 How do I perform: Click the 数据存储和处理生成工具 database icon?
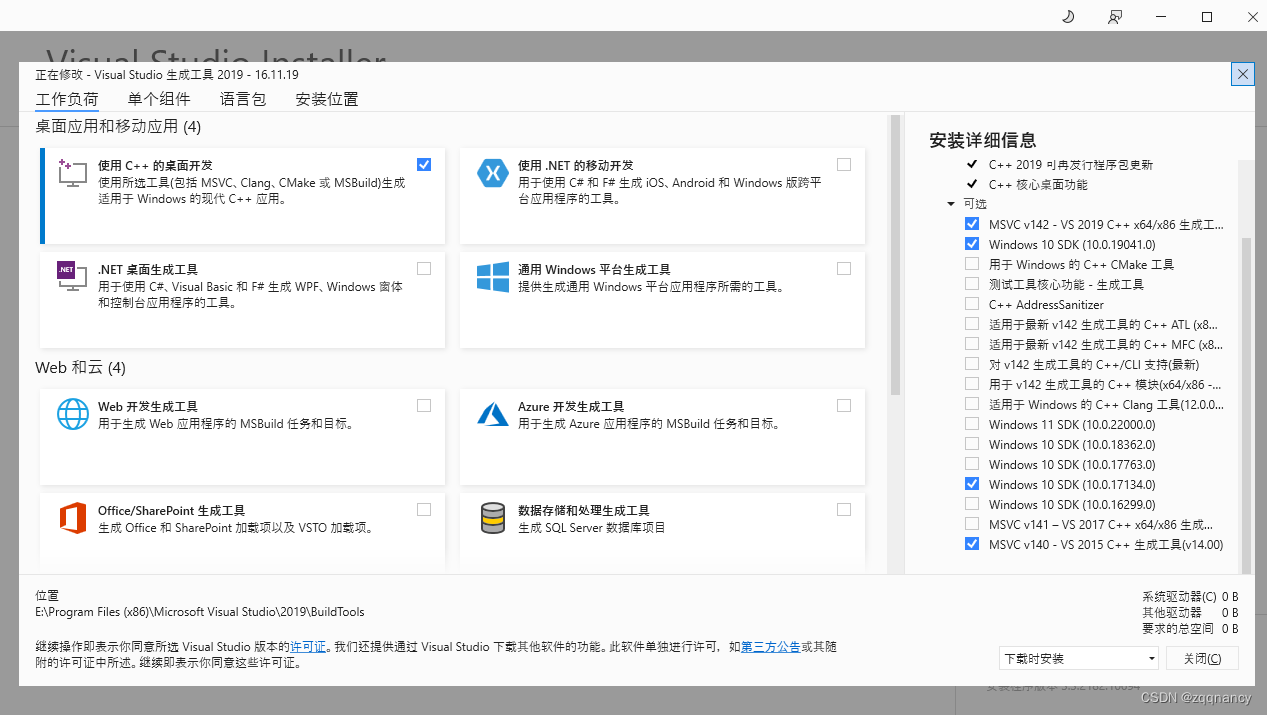[492, 518]
